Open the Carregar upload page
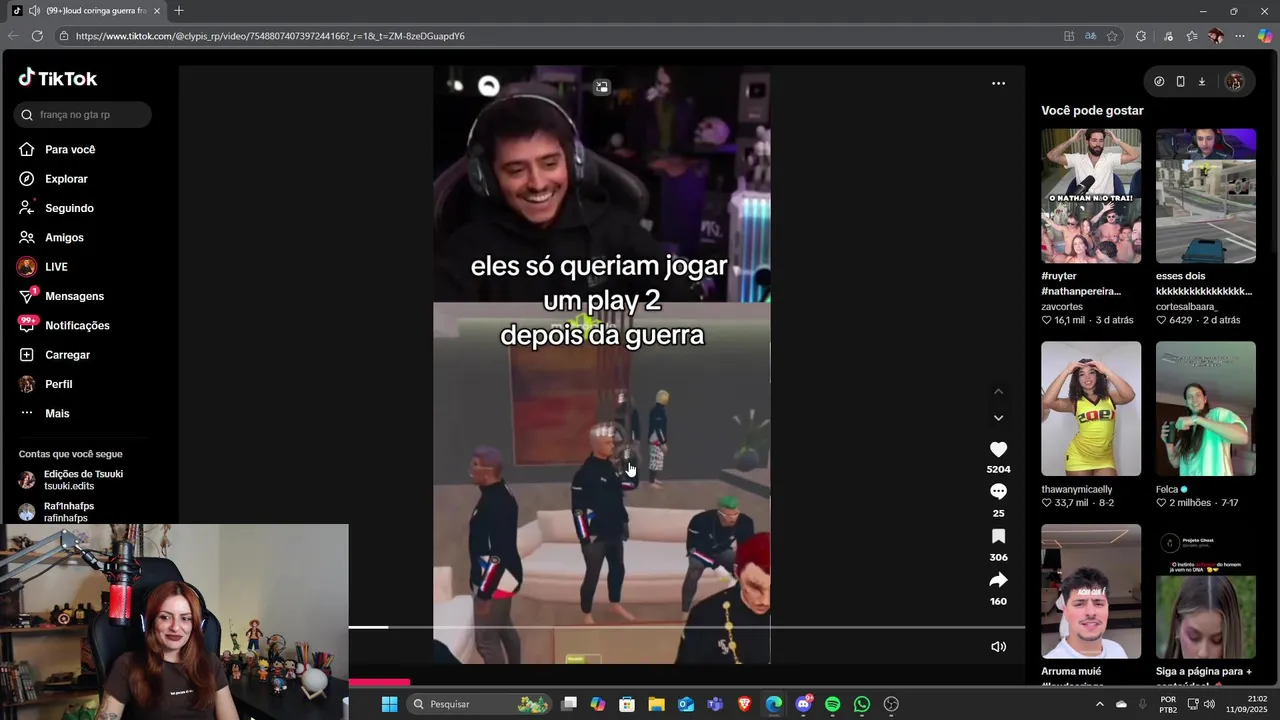The width and height of the screenshot is (1280, 720). pyautogui.click(x=54, y=355)
